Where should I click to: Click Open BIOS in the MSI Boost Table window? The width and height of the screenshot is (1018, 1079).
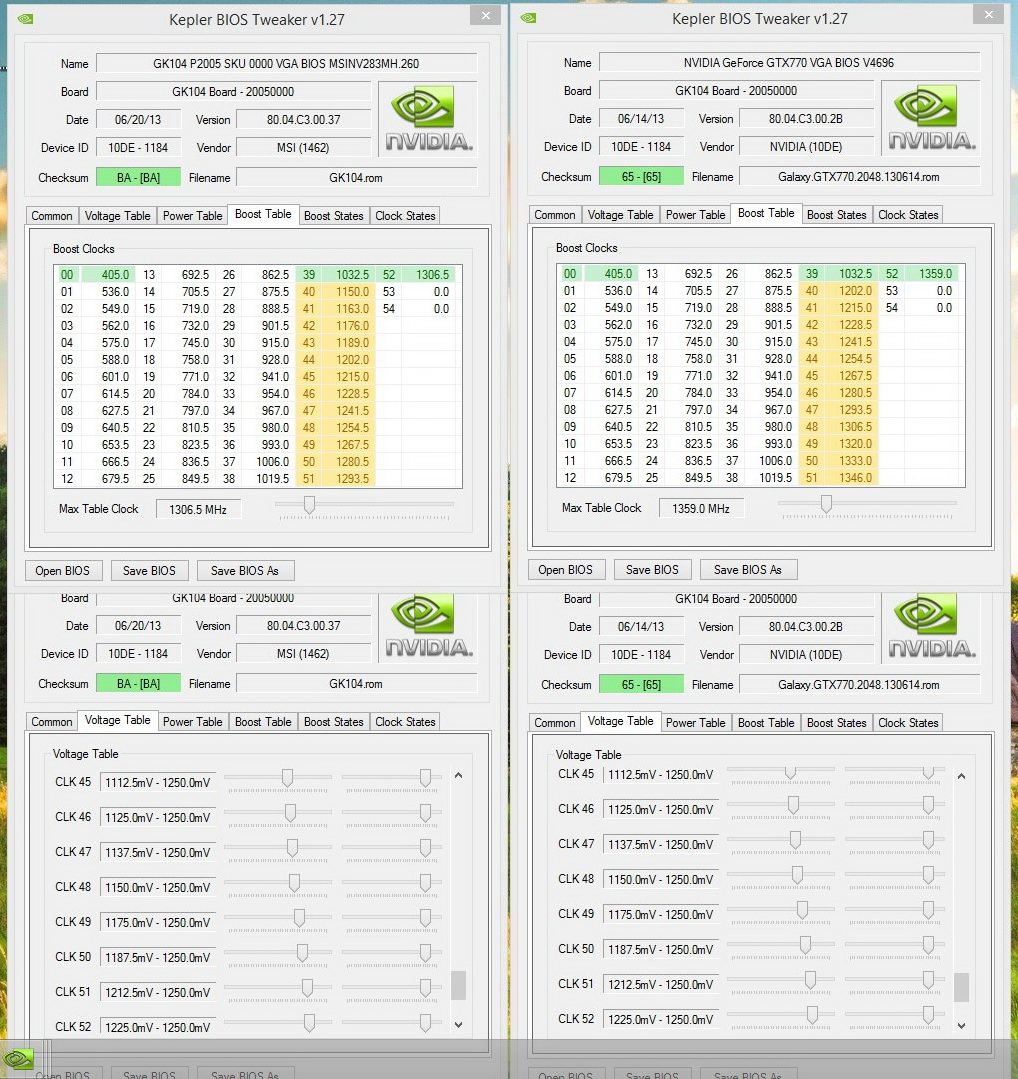[x=63, y=570]
